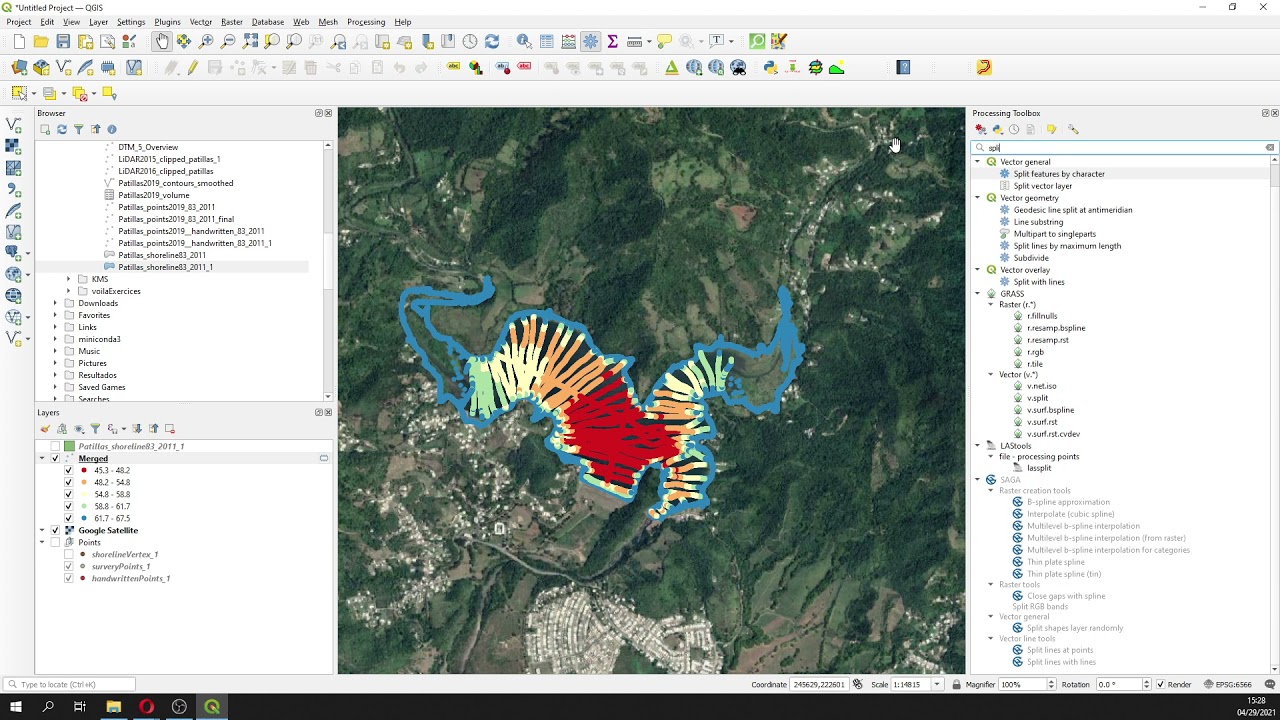
Task: Open the Layer menu
Action: (98, 22)
